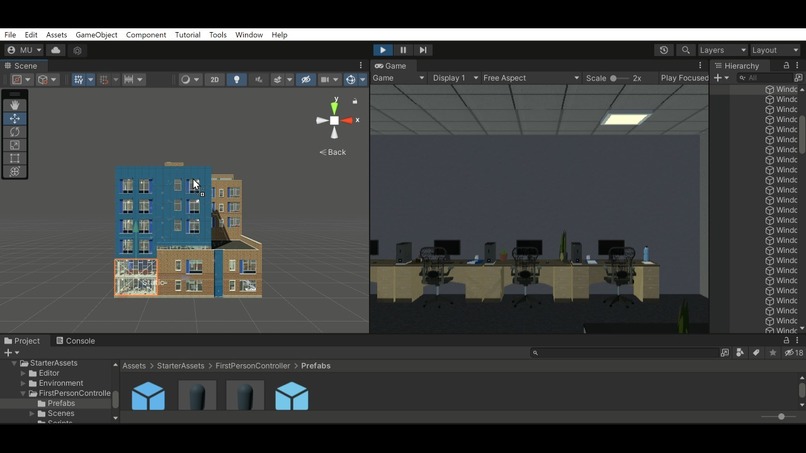Toggle the scene Gizmos button
This screenshot has width=806, height=453.
coord(351,80)
